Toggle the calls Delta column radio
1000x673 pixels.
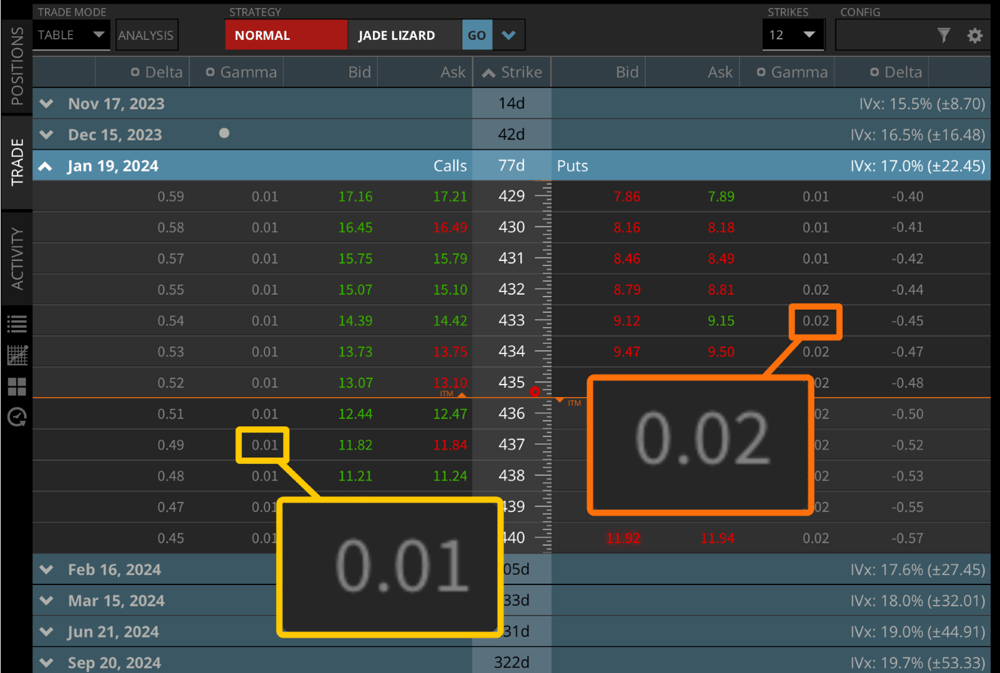[135, 72]
